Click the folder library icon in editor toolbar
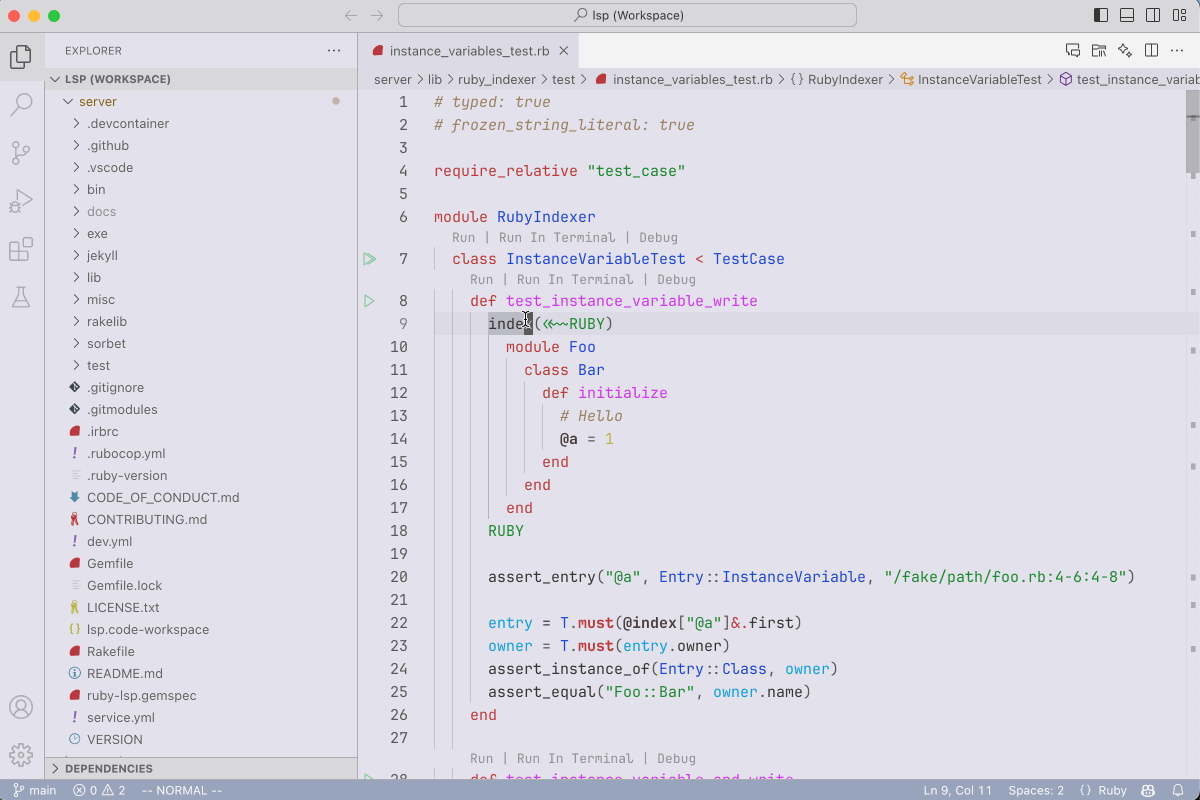The height and width of the screenshot is (800, 1200). tap(1099, 51)
